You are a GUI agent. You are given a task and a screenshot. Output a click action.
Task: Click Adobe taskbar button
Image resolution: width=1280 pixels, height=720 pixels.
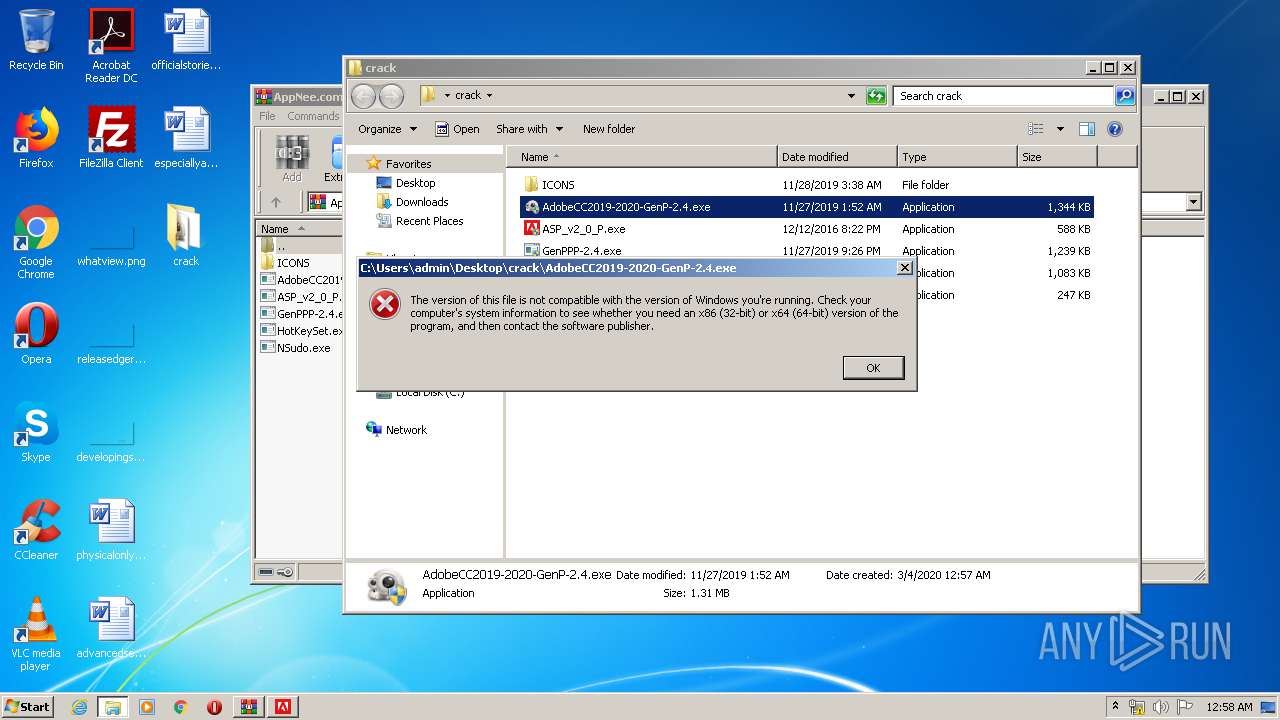click(x=283, y=707)
